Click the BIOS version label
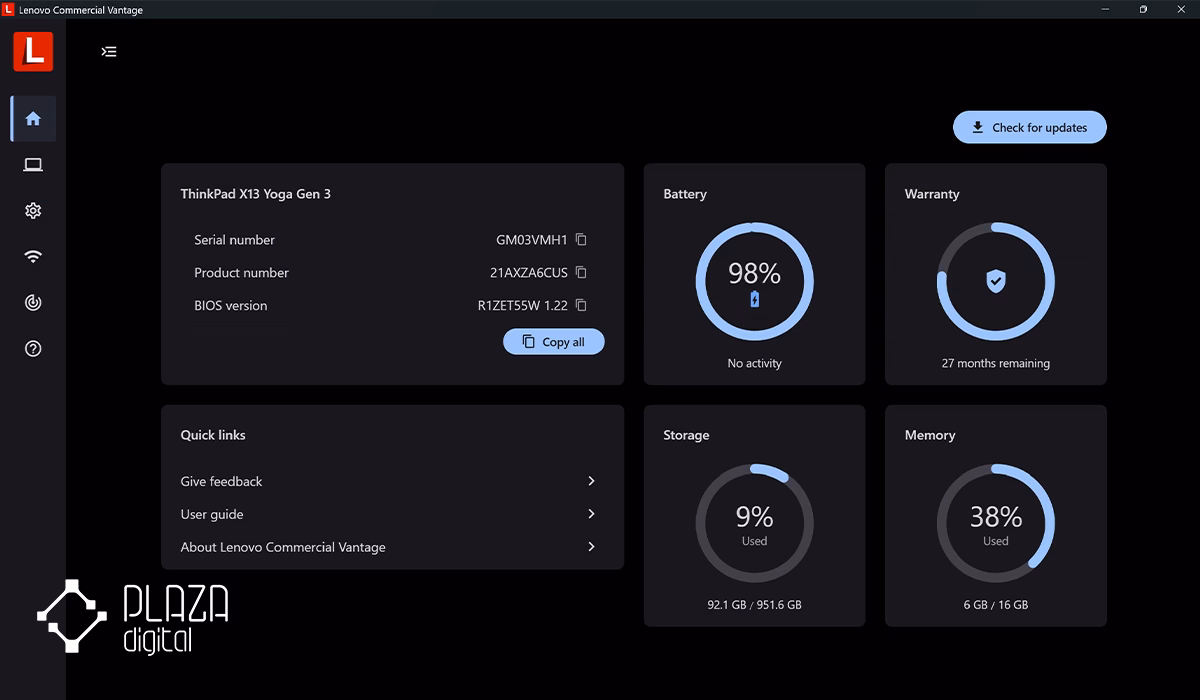 coord(230,306)
